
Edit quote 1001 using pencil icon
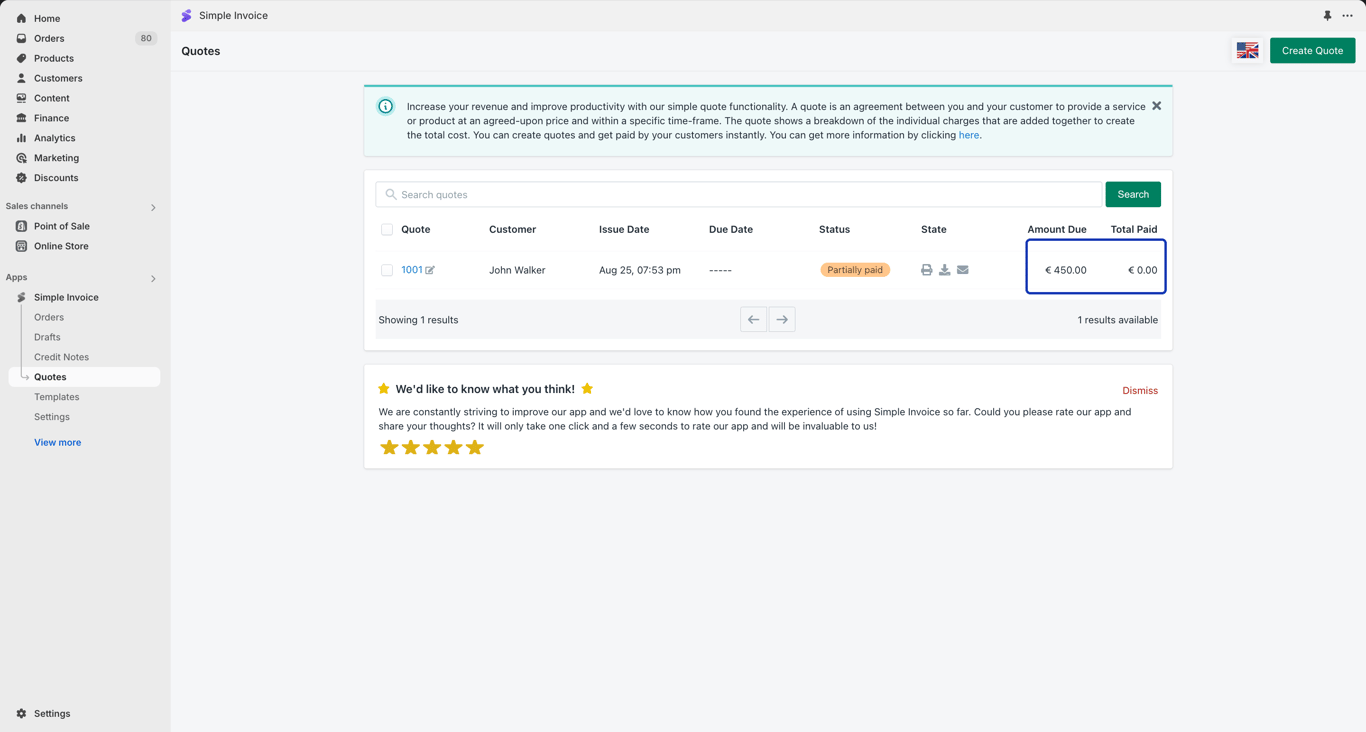click(430, 270)
